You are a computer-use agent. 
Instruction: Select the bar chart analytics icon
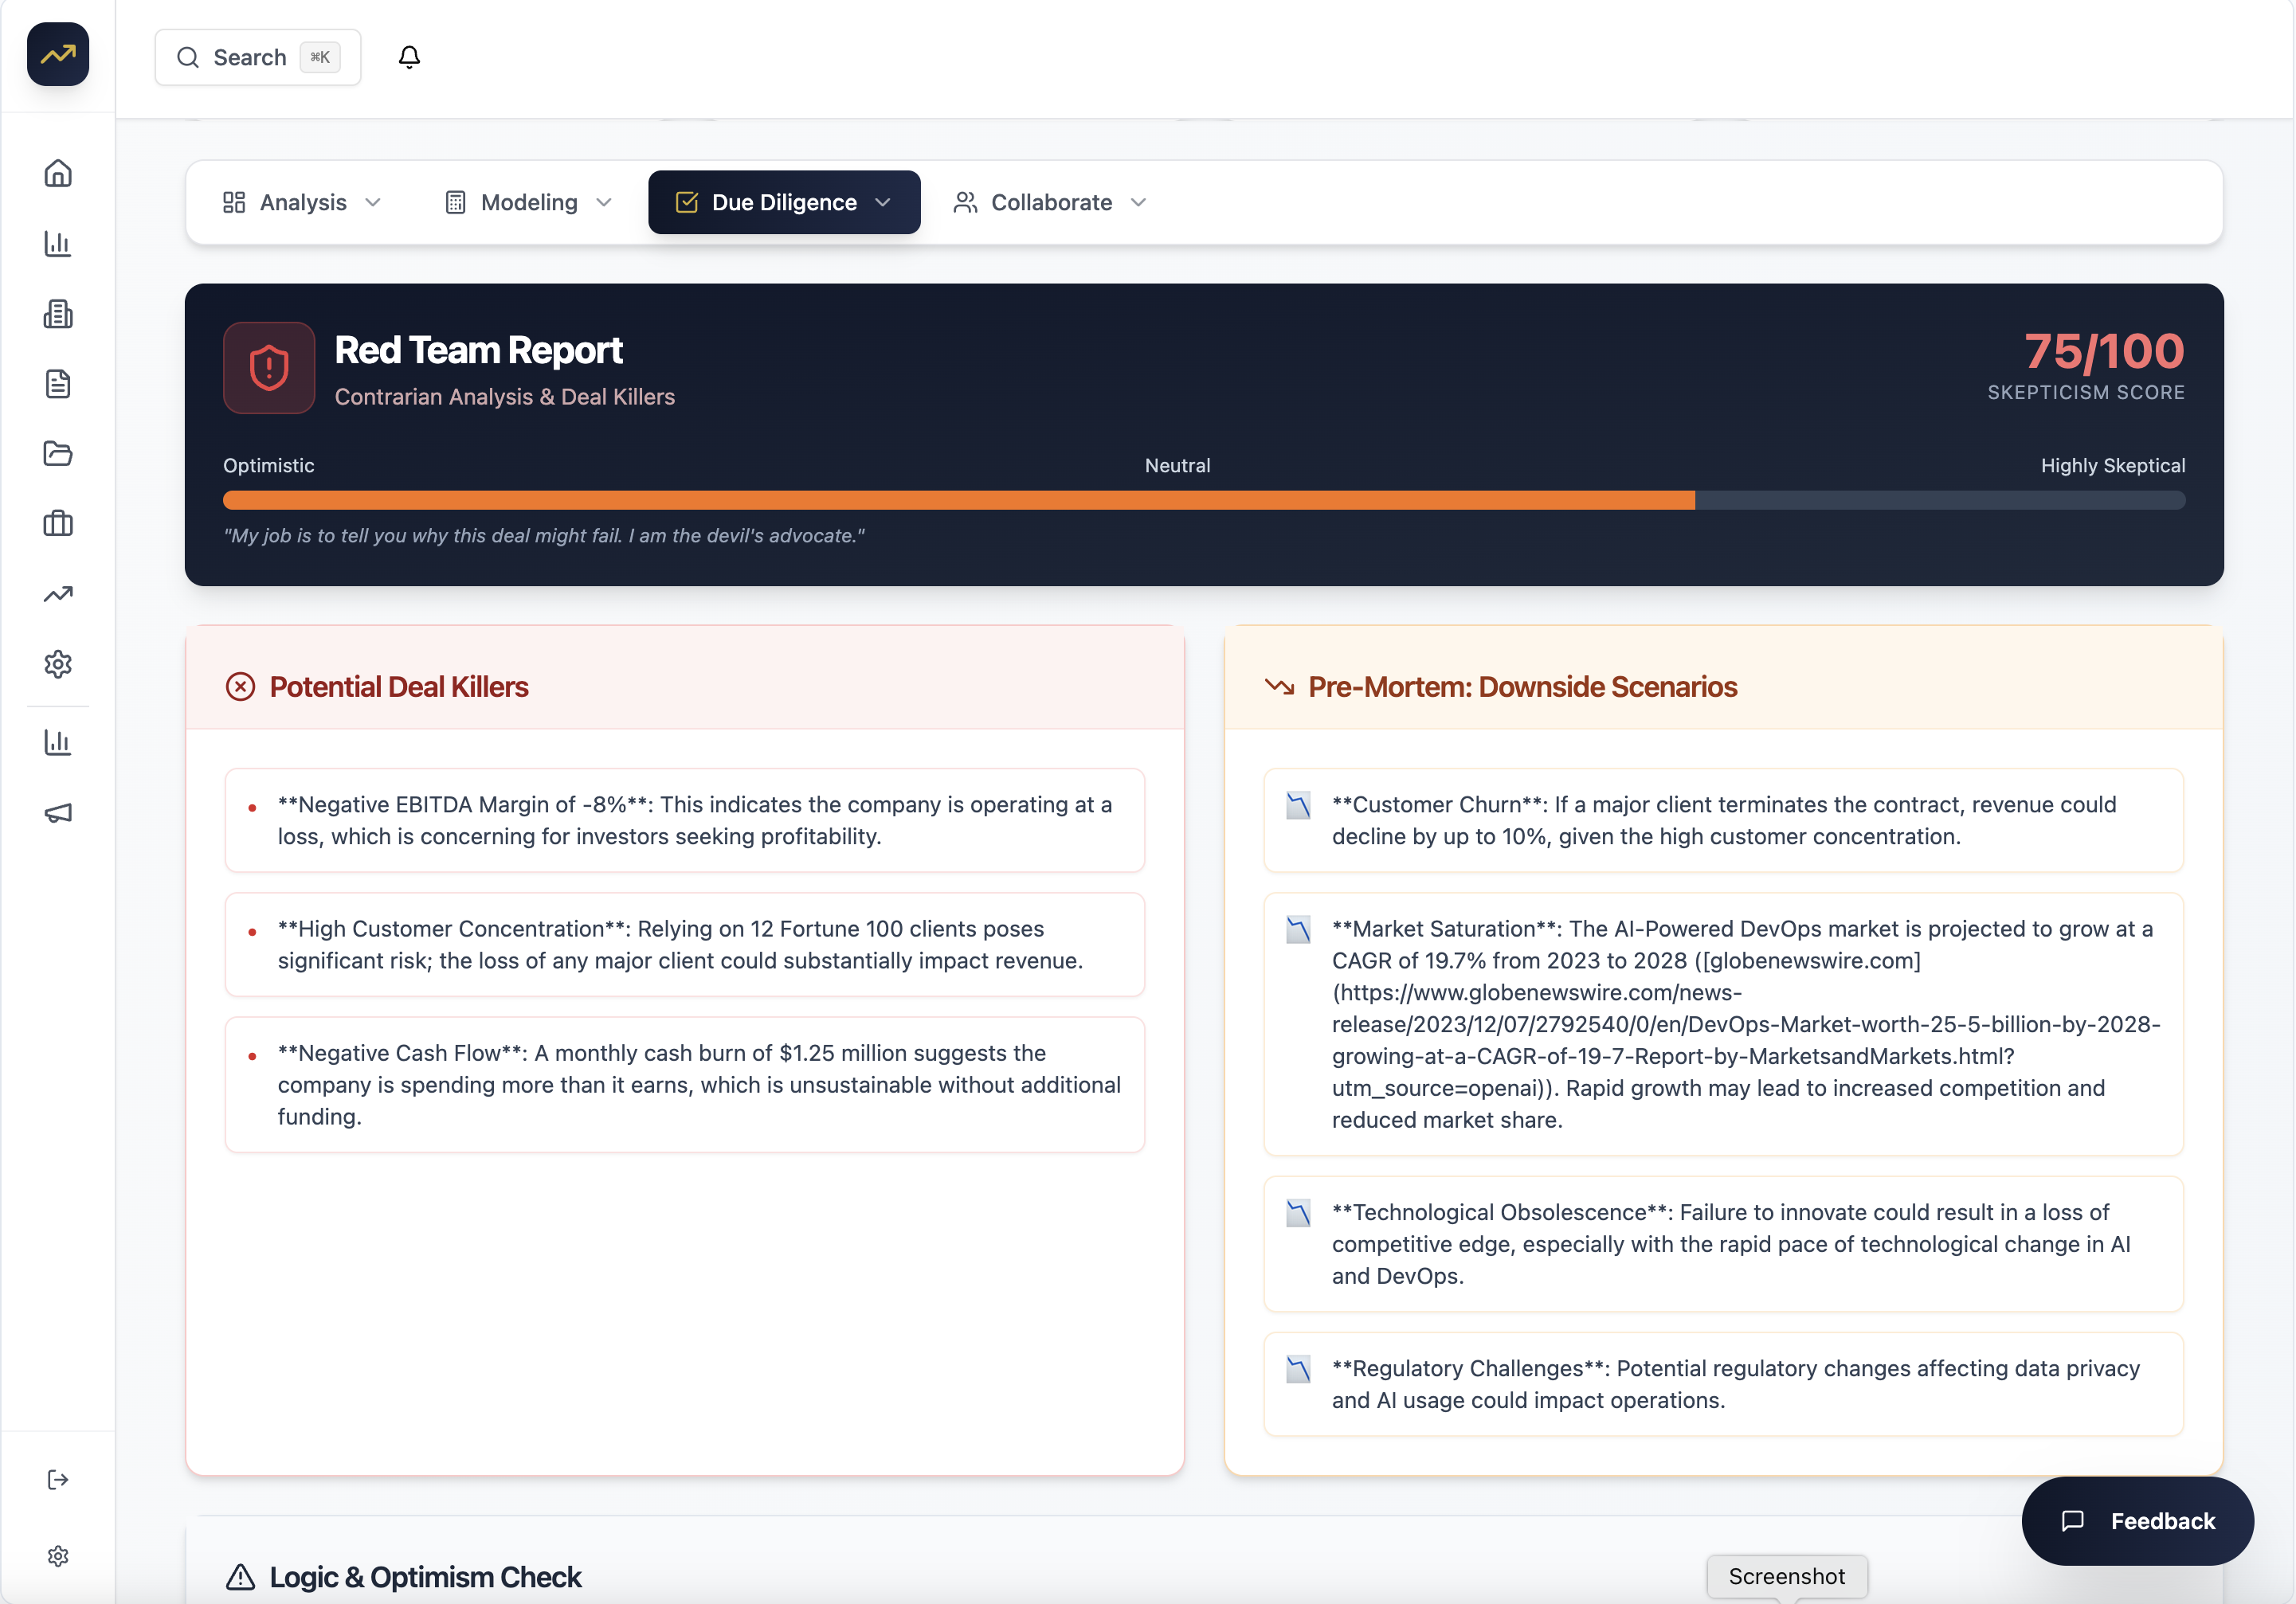pos(58,244)
